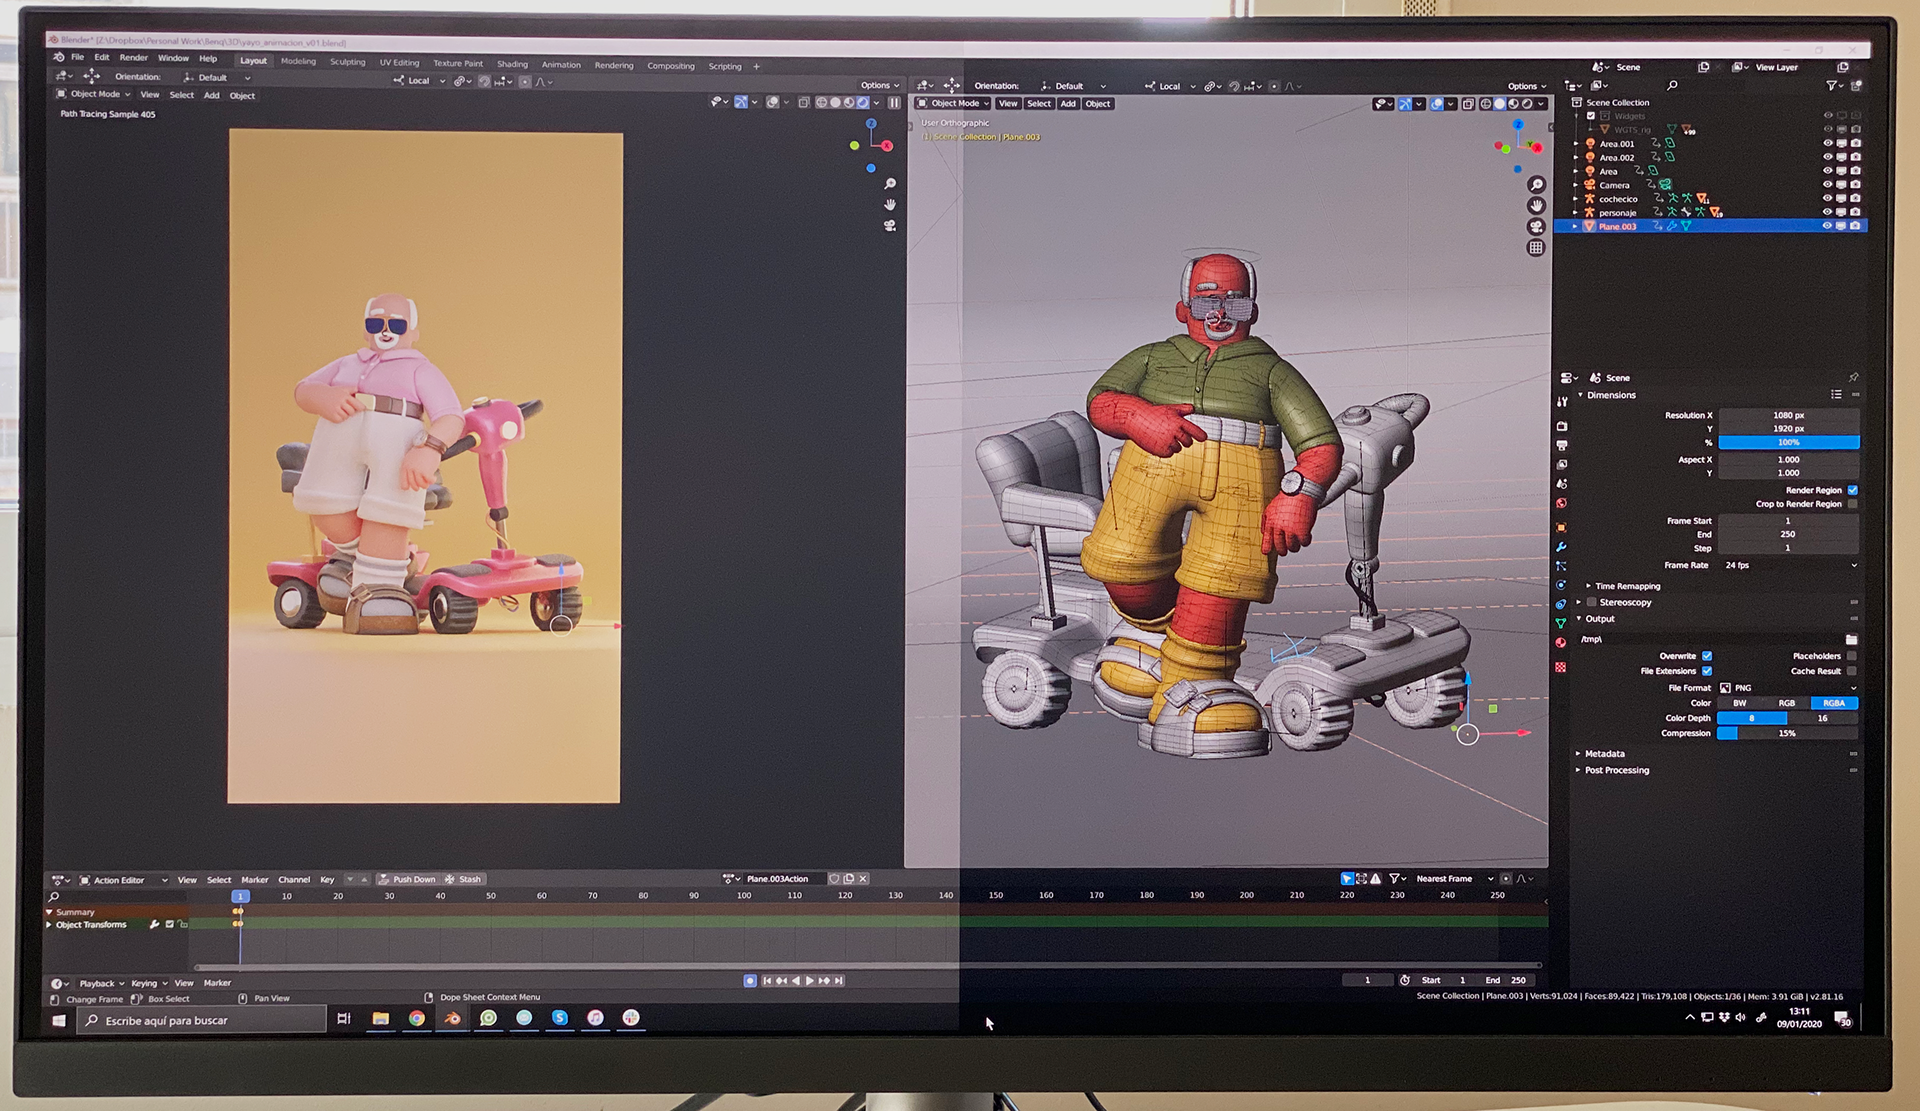Image resolution: width=1920 pixels, height=1111 pixels.
Task: Switch to the Shading workspace tab
Action: tap(512, 64)
